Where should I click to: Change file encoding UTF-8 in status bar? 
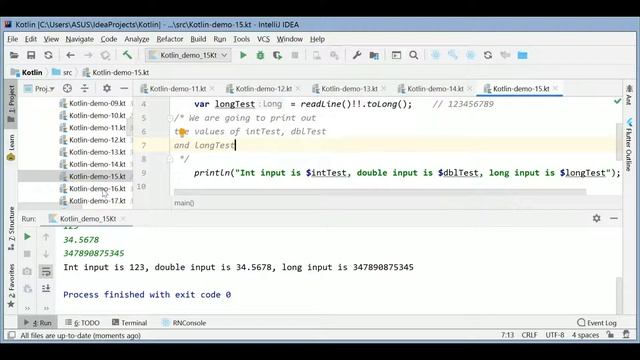[555, 335]
